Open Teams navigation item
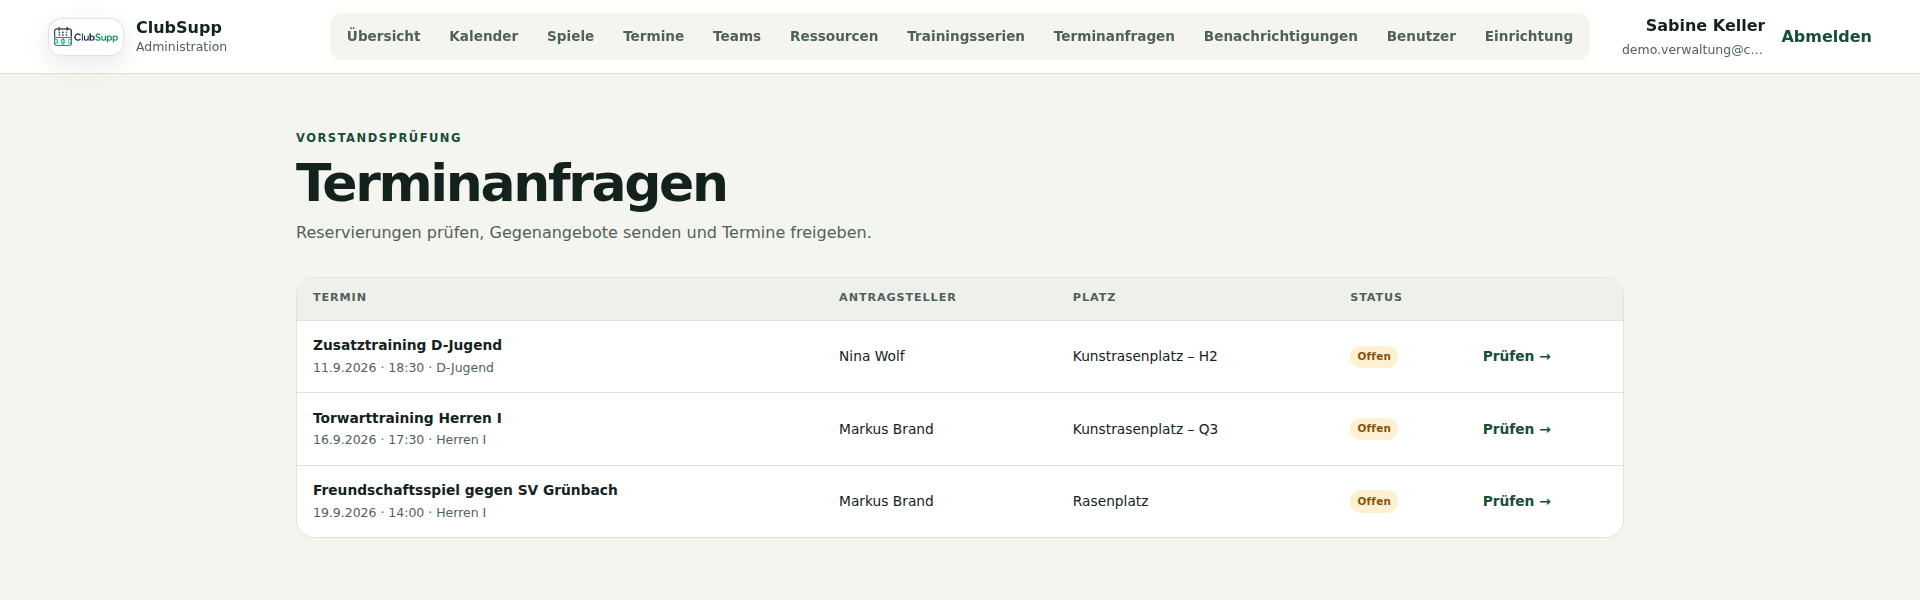 (737, 36)
